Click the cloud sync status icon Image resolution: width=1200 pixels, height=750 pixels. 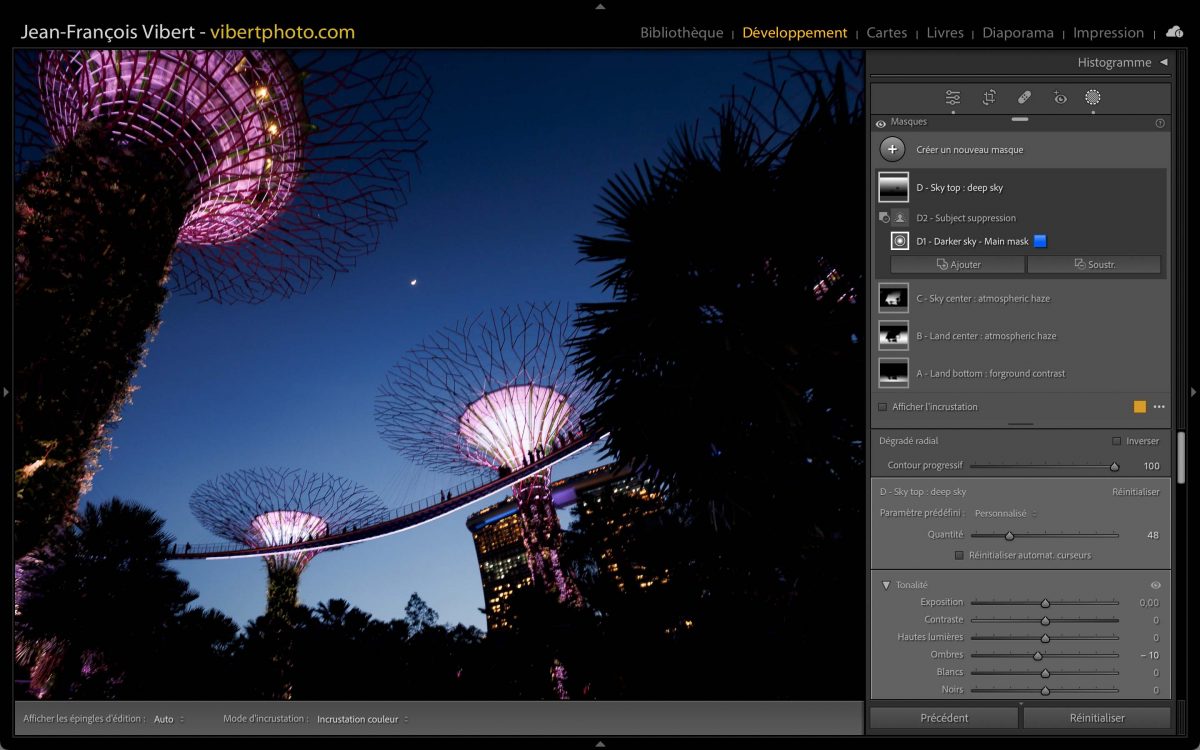point(1174,32)
